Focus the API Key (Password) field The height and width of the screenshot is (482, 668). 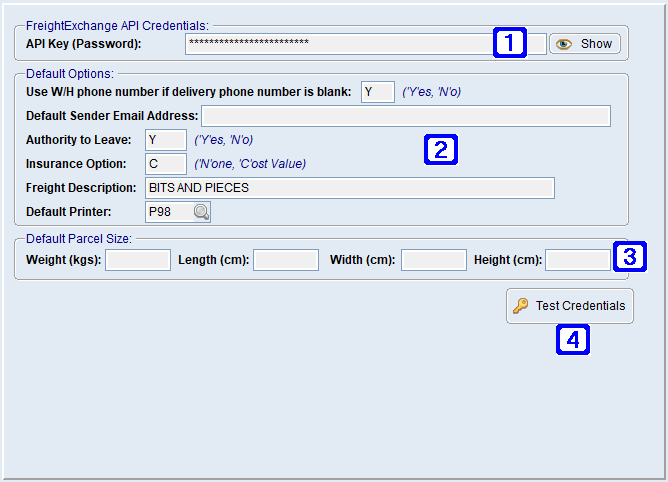tap(366, 44)
